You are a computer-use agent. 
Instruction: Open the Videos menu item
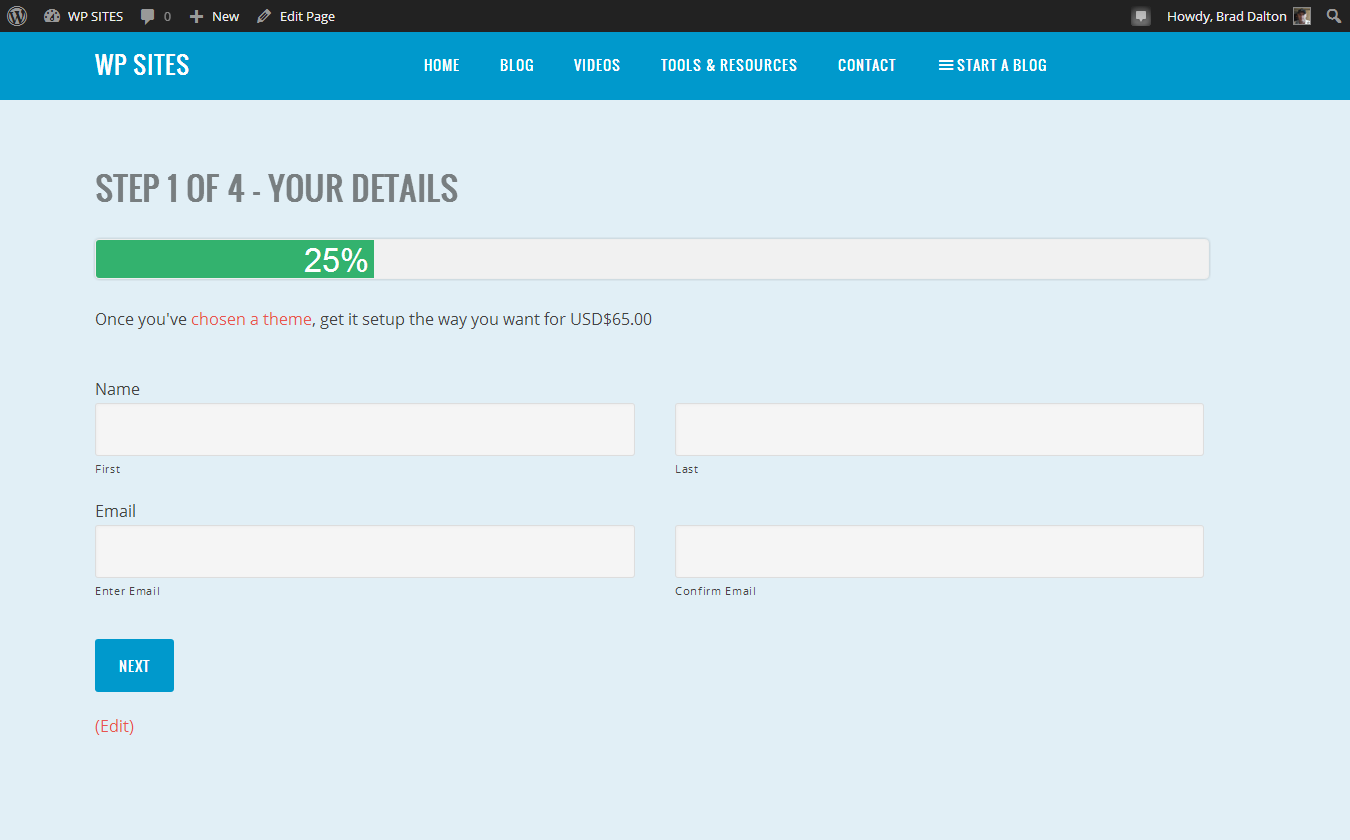[x=597, y=65]
